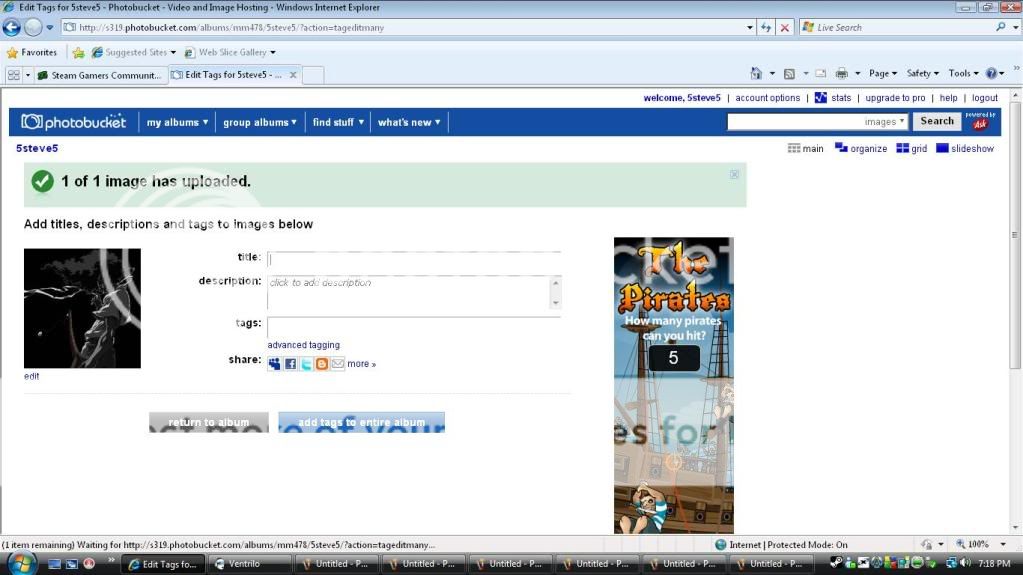The height and width of the screenshot is (575, 1023).
Task: Share image via the Twitter icon
Action: pos(306,364)
